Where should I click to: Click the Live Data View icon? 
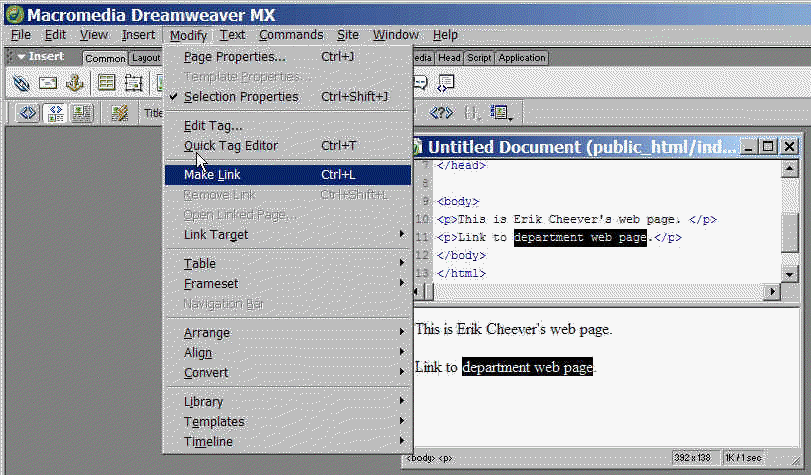coord(120,113)
